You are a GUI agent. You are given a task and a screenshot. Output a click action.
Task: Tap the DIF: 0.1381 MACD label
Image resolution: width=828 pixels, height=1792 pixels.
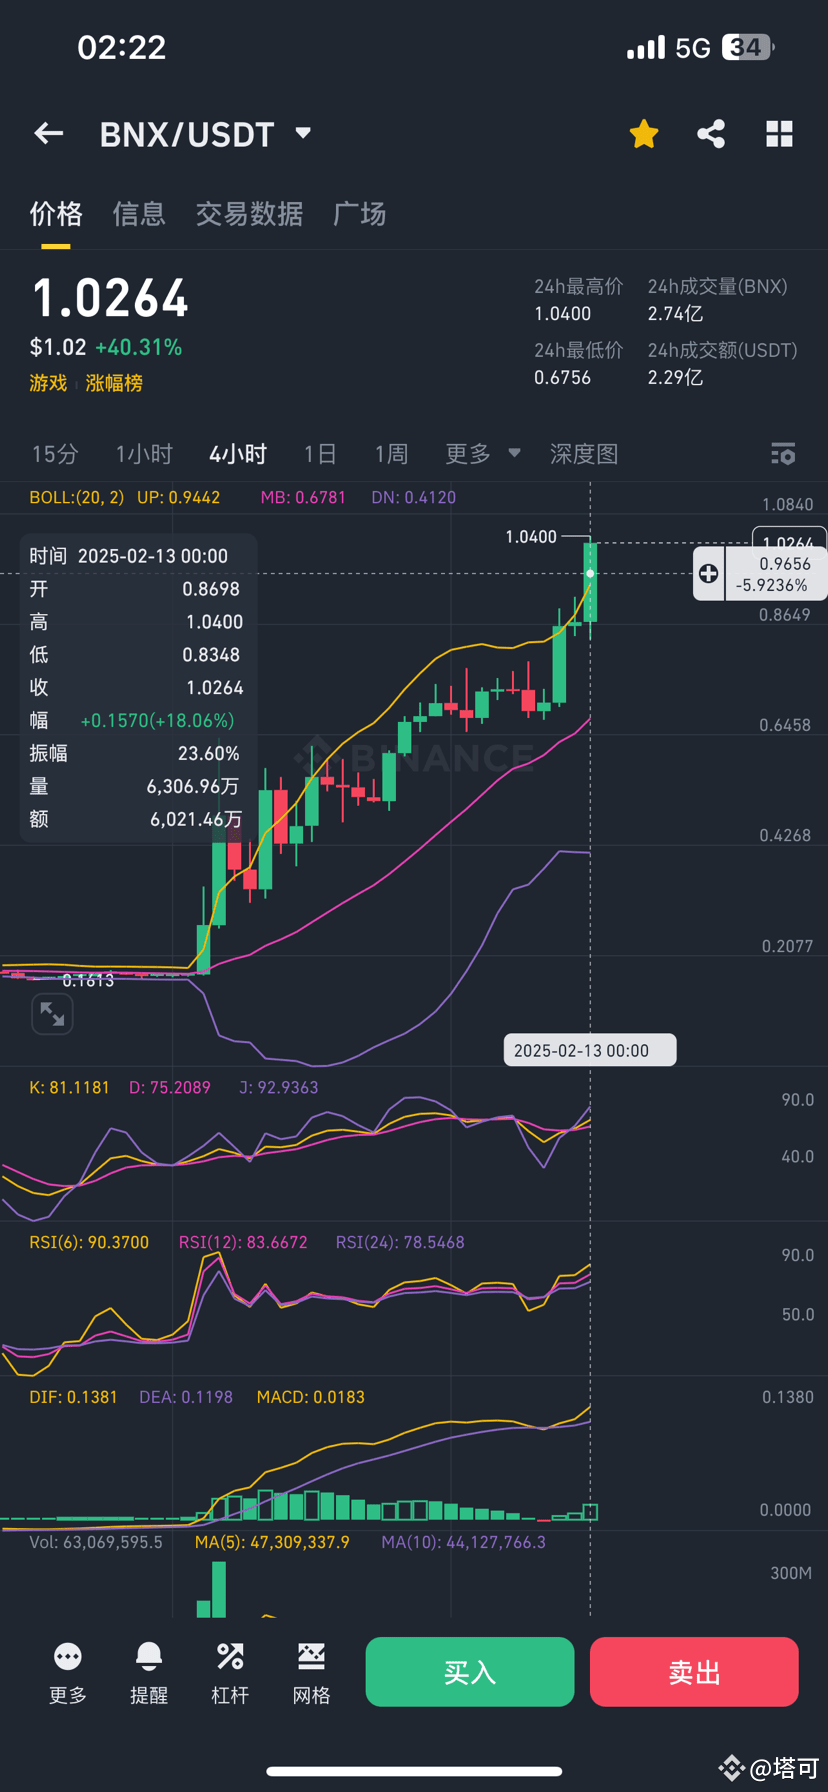(x=73, y=1397)
